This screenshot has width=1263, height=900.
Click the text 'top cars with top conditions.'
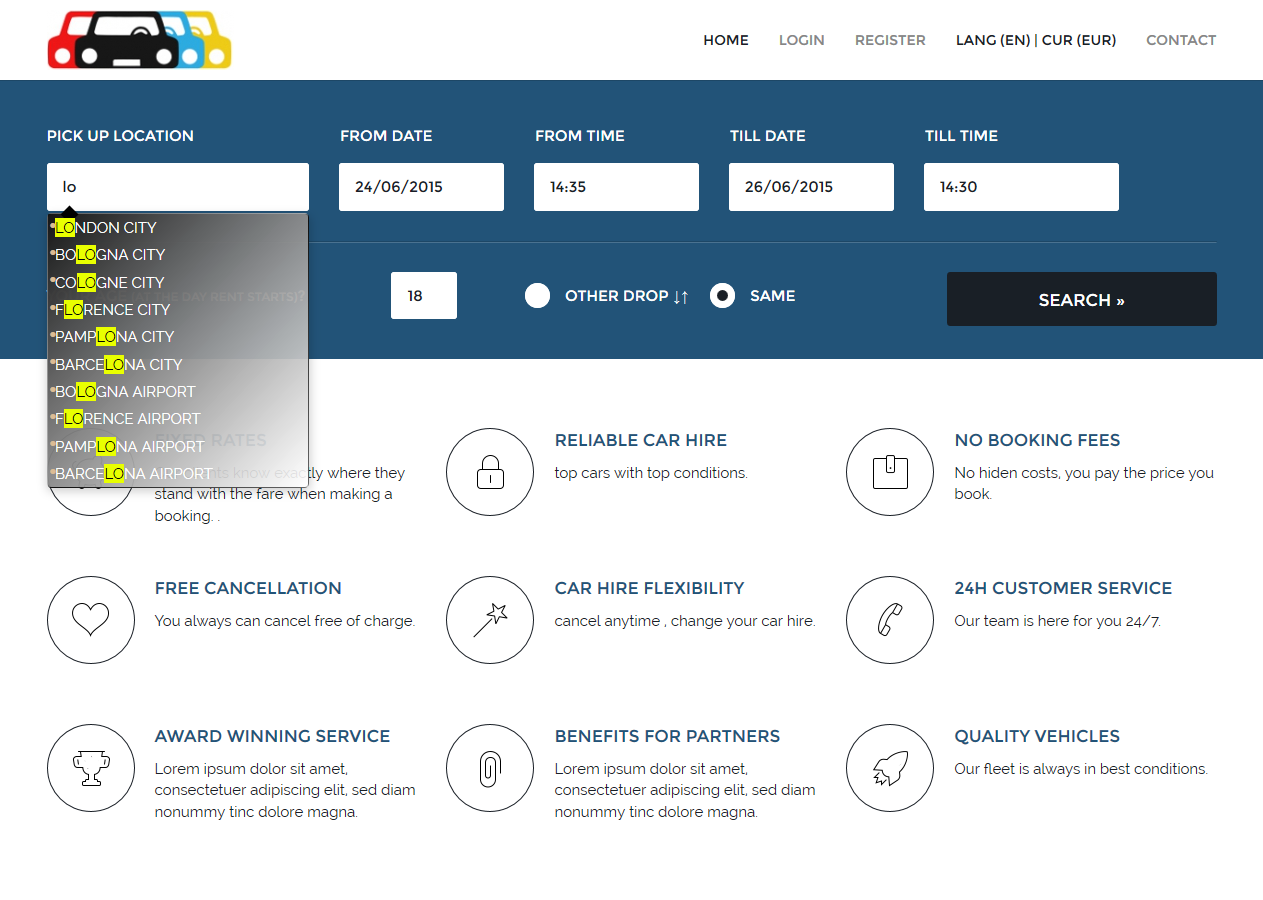click(x=651, y=473)
